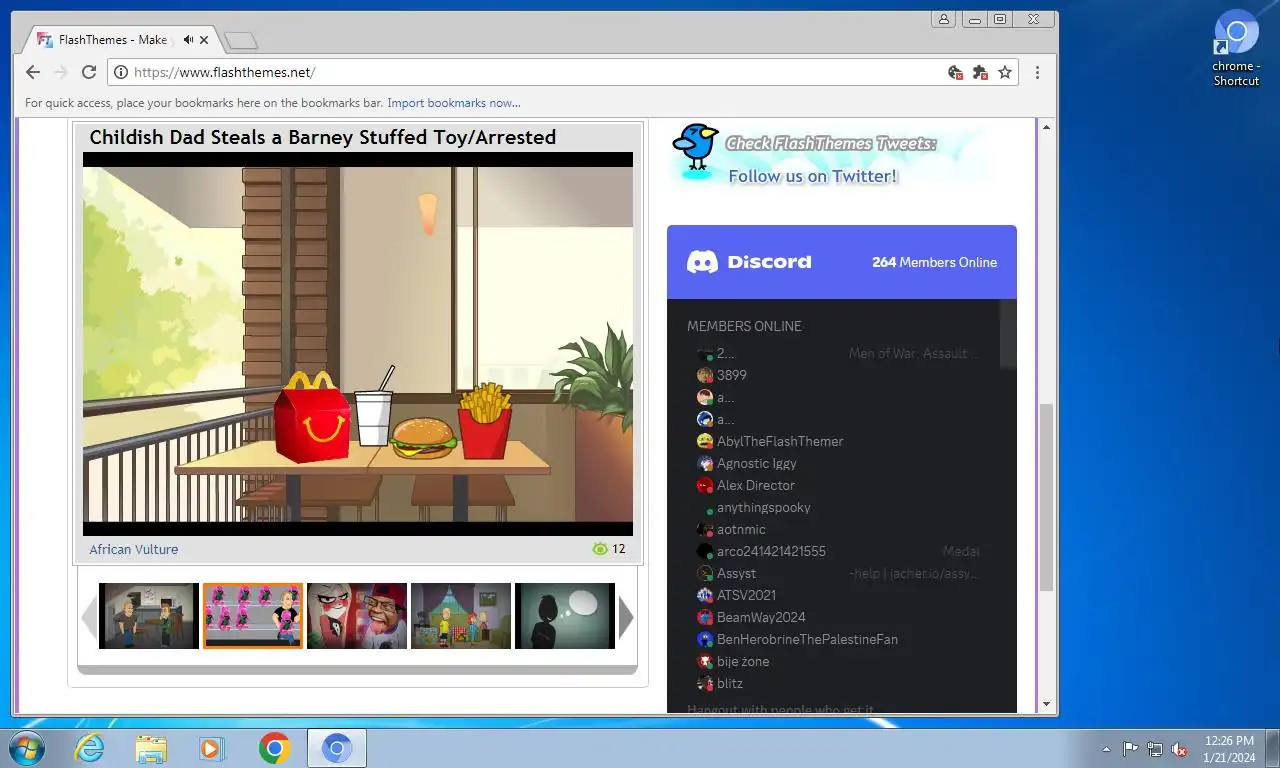Open the African Vulture author link

(133, 549)
